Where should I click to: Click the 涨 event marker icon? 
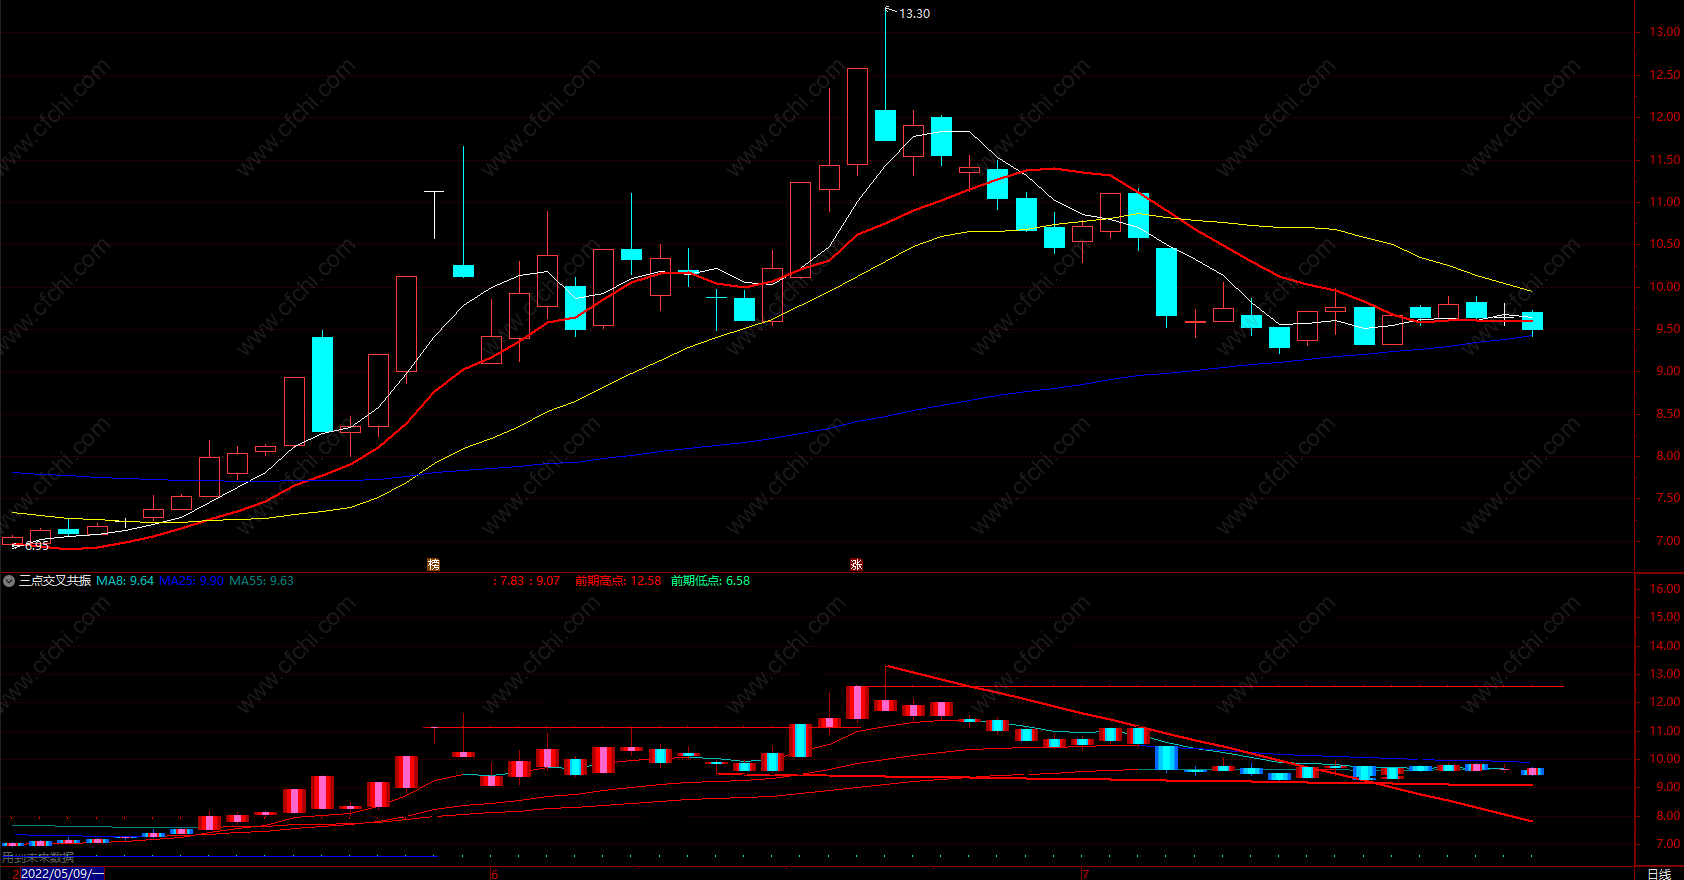point(856,564)
